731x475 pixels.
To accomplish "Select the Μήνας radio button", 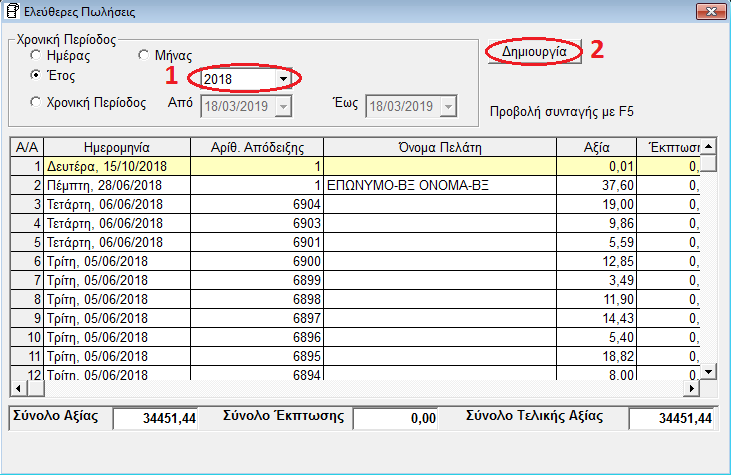I will pyautogui.click(x=144, y=55).
